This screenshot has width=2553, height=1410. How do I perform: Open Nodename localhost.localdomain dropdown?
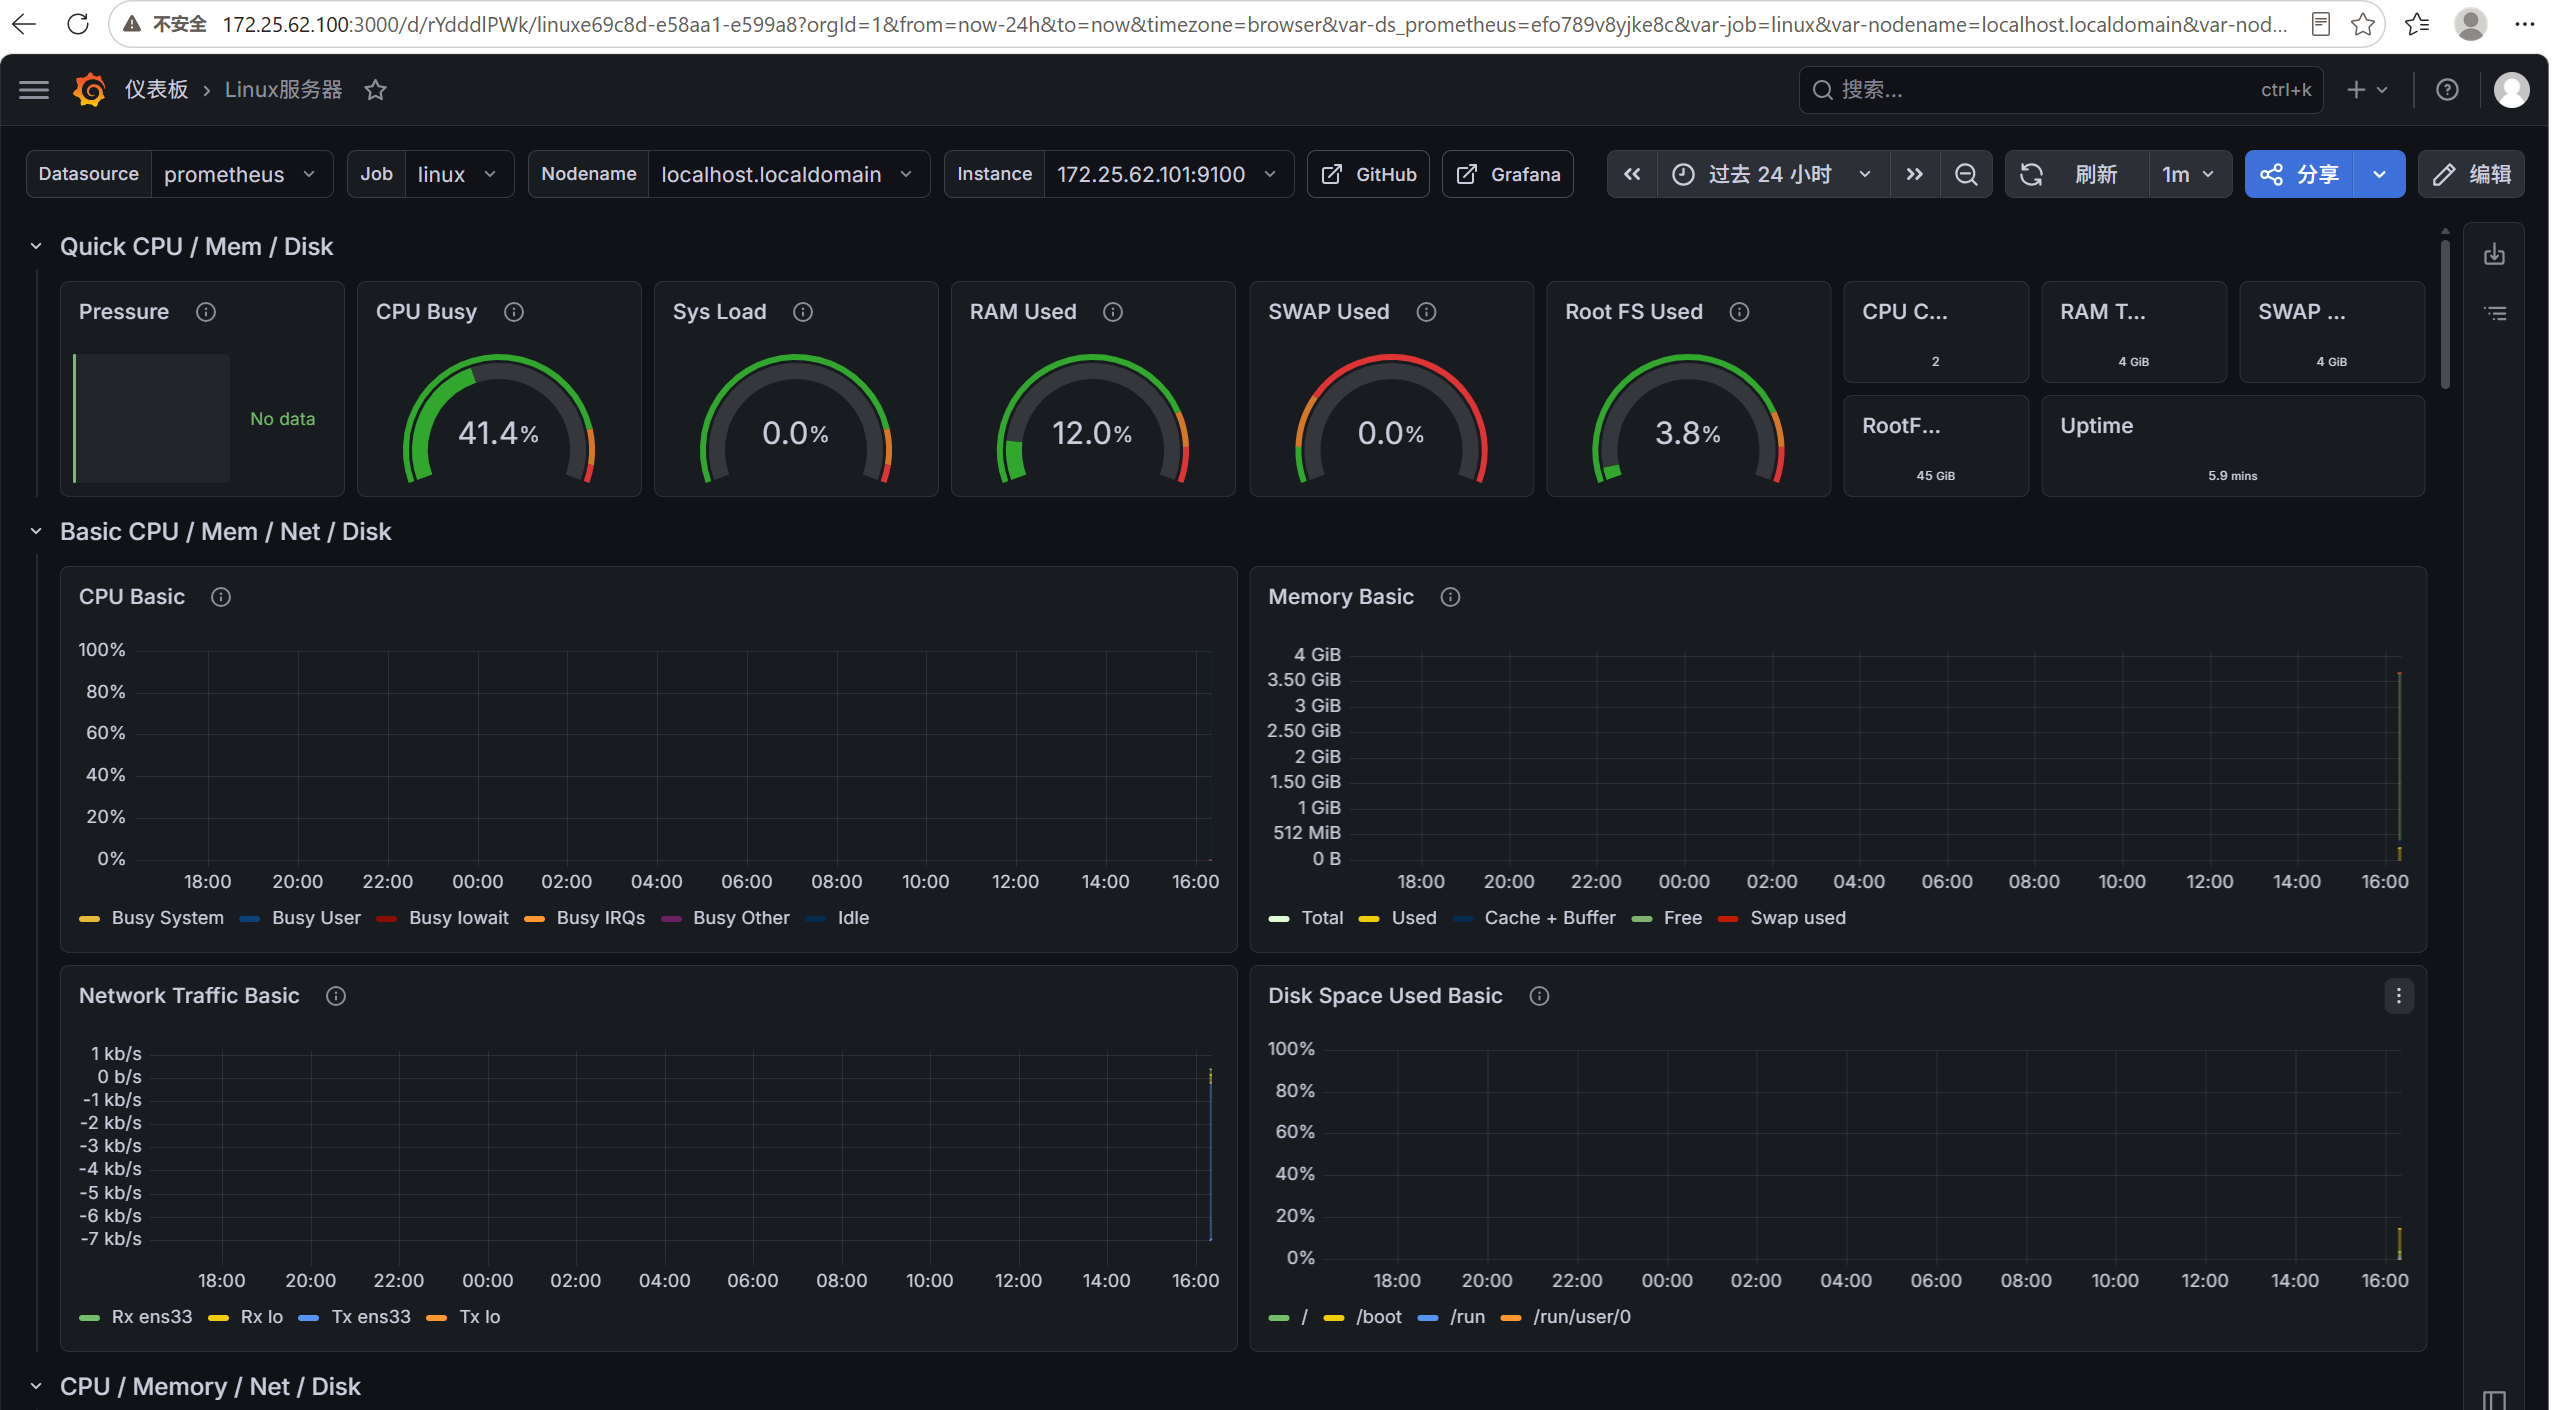[788, 174]
